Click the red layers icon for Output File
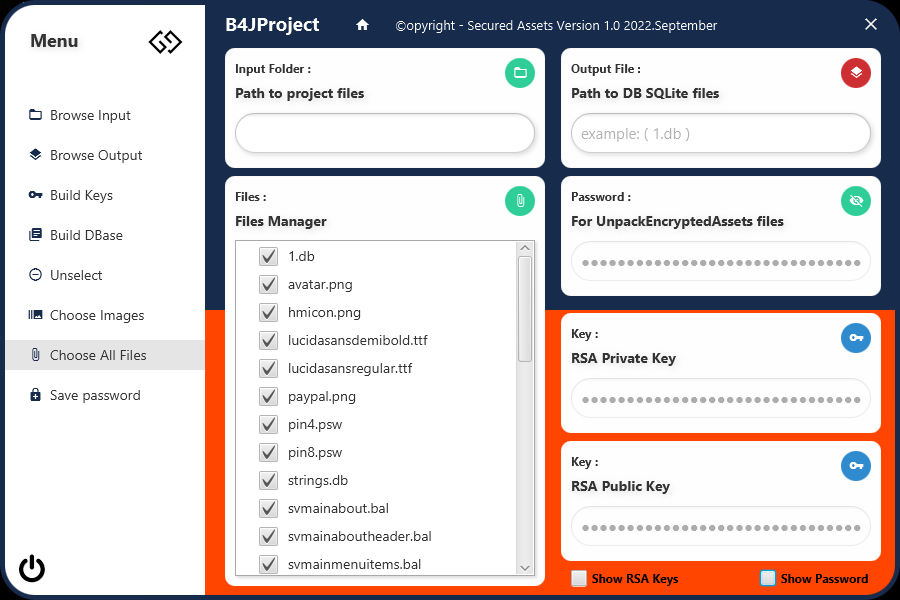This screenshot has height=600, width=900. 856,73
